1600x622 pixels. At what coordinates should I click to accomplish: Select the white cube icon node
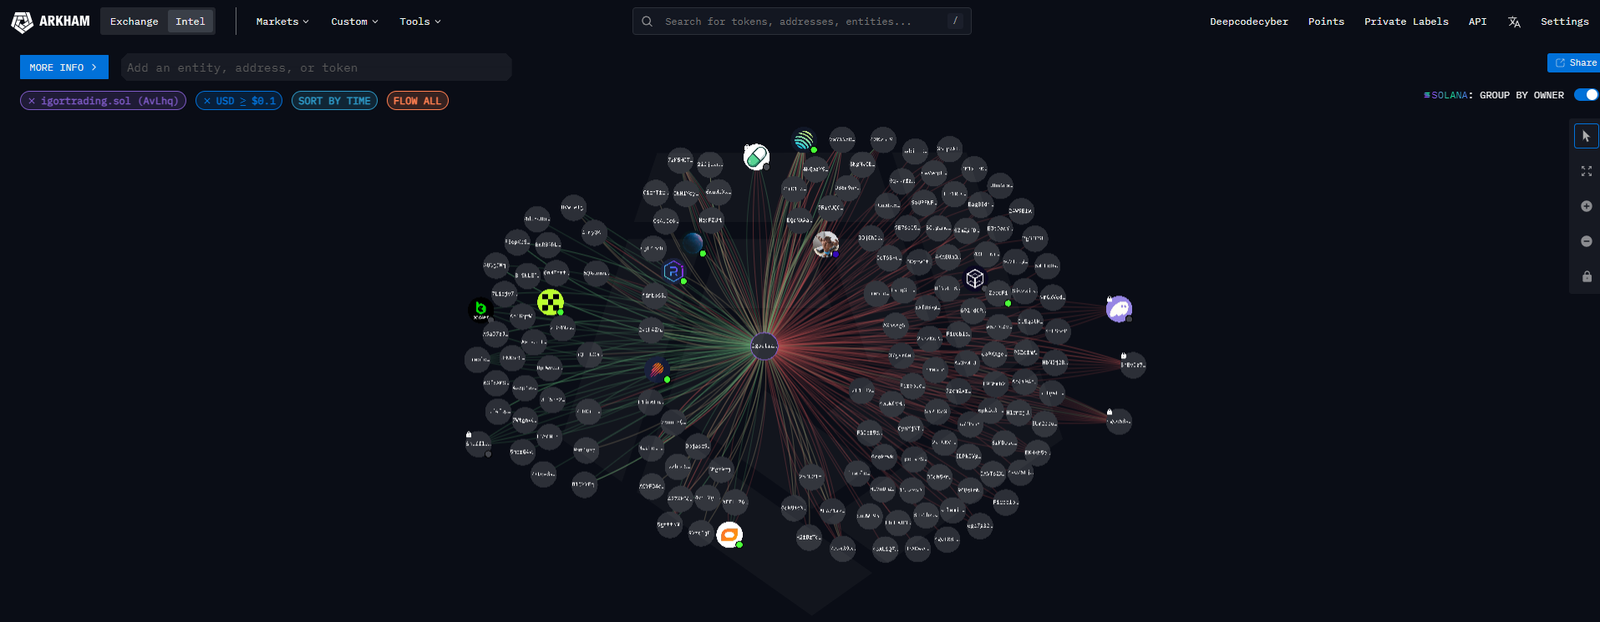[975, 278]
